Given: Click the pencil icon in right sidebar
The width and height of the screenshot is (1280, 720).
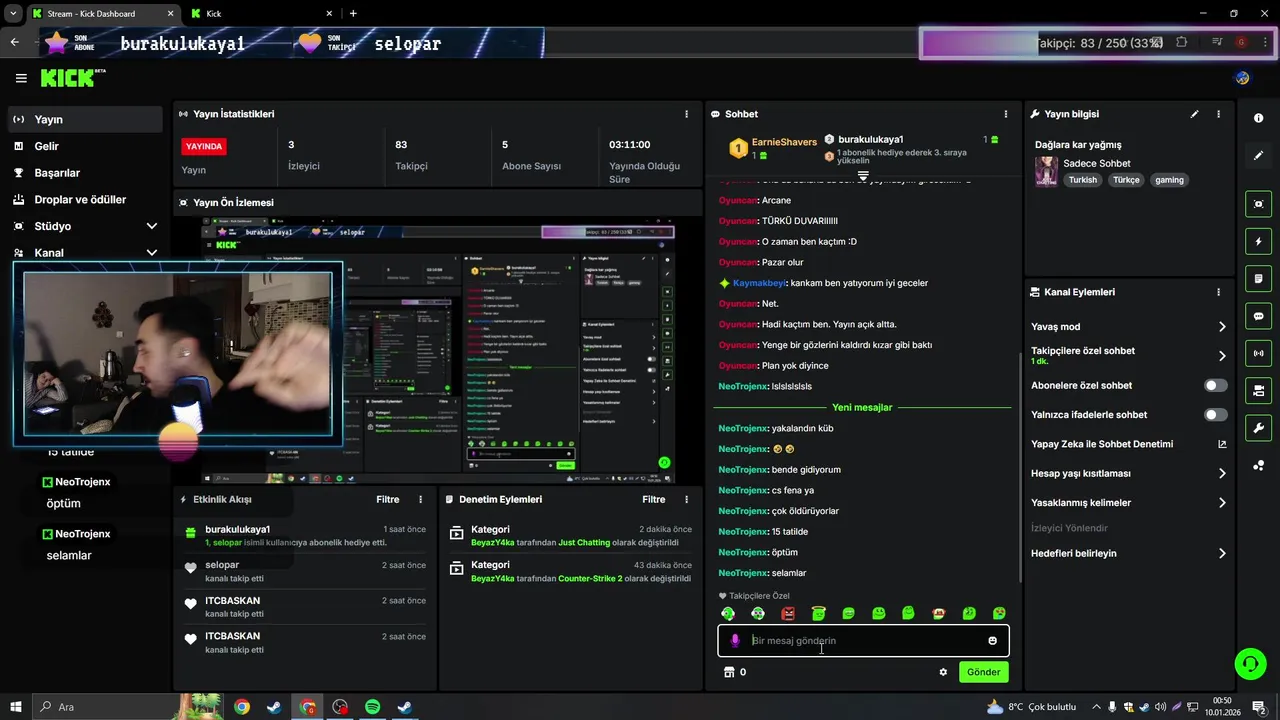Looking at the screenshot, I should pyautogui.click(x=1258, y=155).
